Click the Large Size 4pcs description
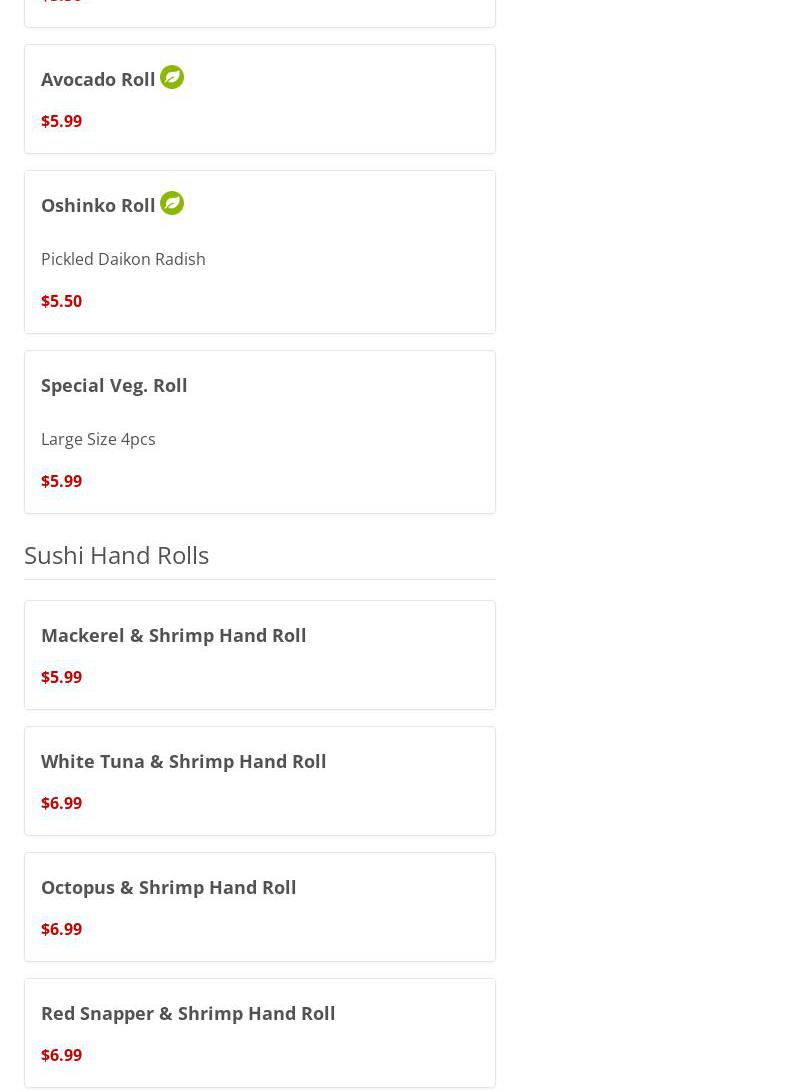 coord(98,439)
